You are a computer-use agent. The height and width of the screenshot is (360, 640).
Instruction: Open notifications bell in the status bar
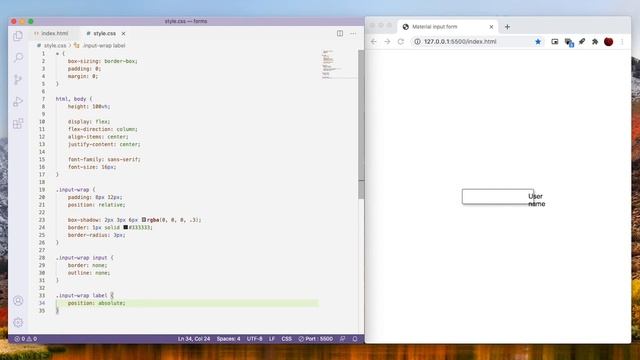click(x=355, y=339)
